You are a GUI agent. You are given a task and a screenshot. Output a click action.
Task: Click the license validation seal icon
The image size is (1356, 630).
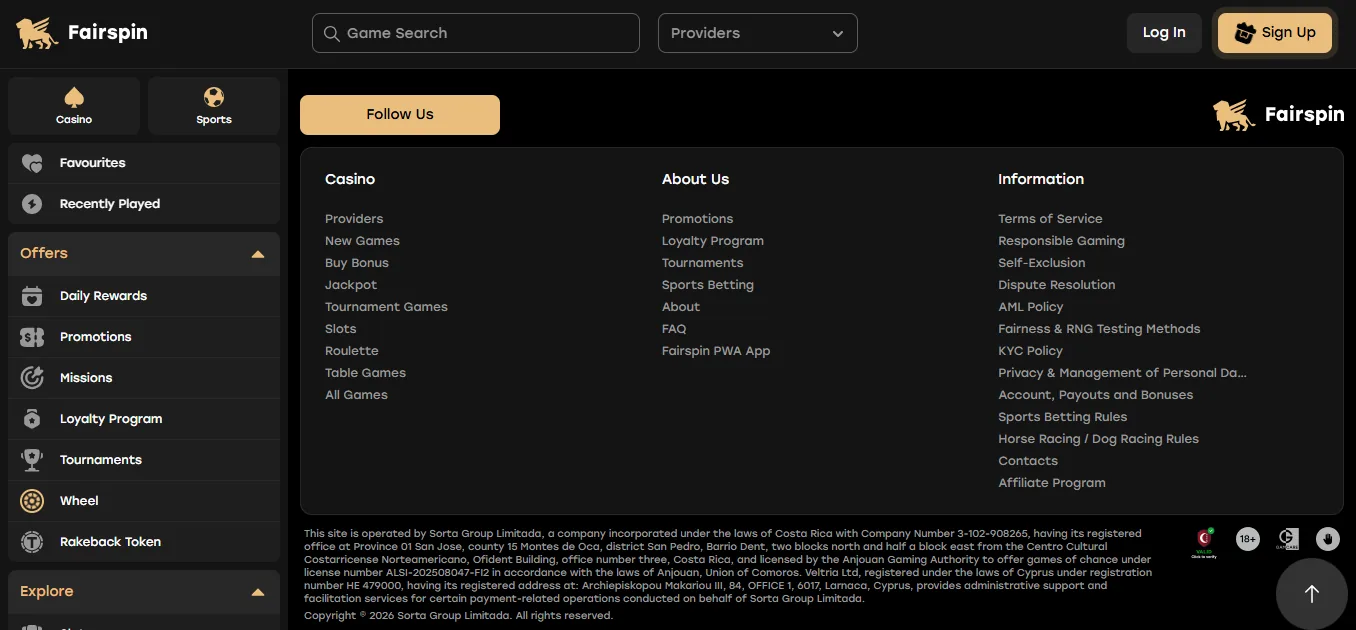tap(1205, 543)
